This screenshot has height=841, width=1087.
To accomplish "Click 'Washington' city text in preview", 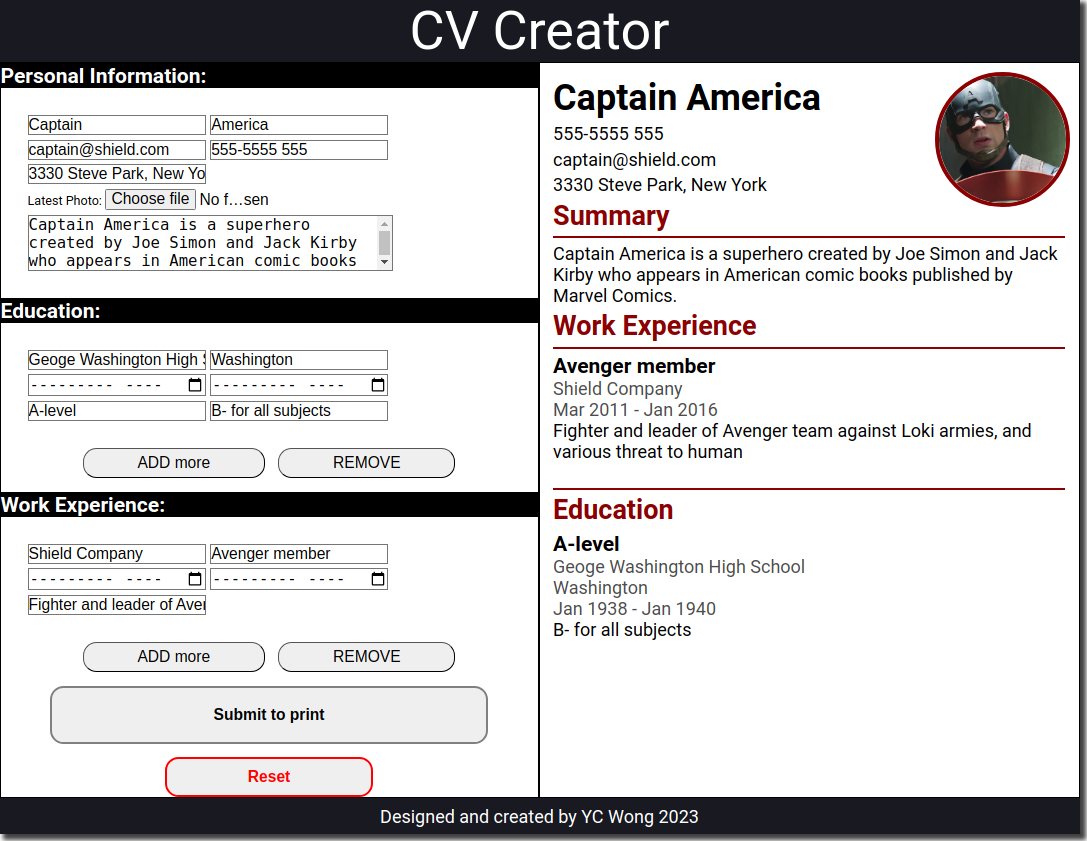I will click(x=600, y=588).
